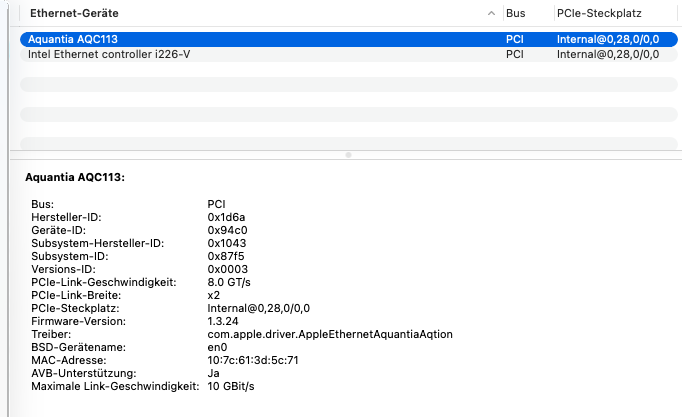The image size is (682, 417).
Task: Click the 'PCIe-Link-Geschwindigkeit:' label
Action: point(104,282)
